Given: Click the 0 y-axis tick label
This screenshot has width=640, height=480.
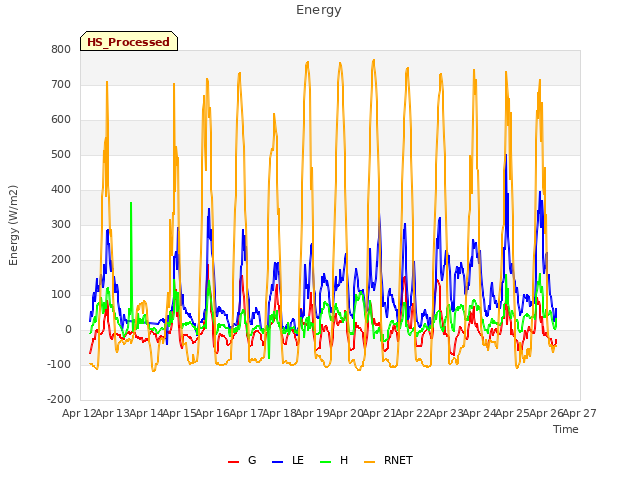Looking at the screenshot, I should click(x=68, y=330).
